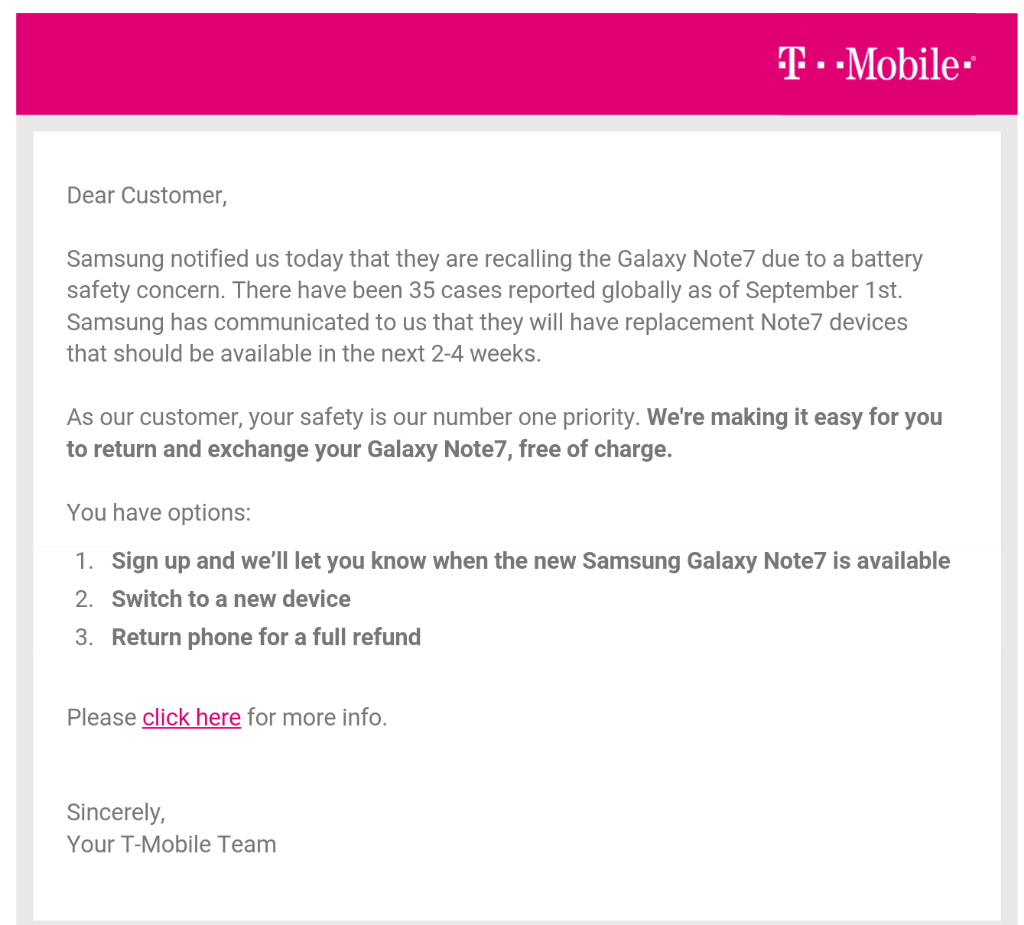Click option 3 'Return phone for a full refund'
1024x925 pixels.
(x=266, y=637)
